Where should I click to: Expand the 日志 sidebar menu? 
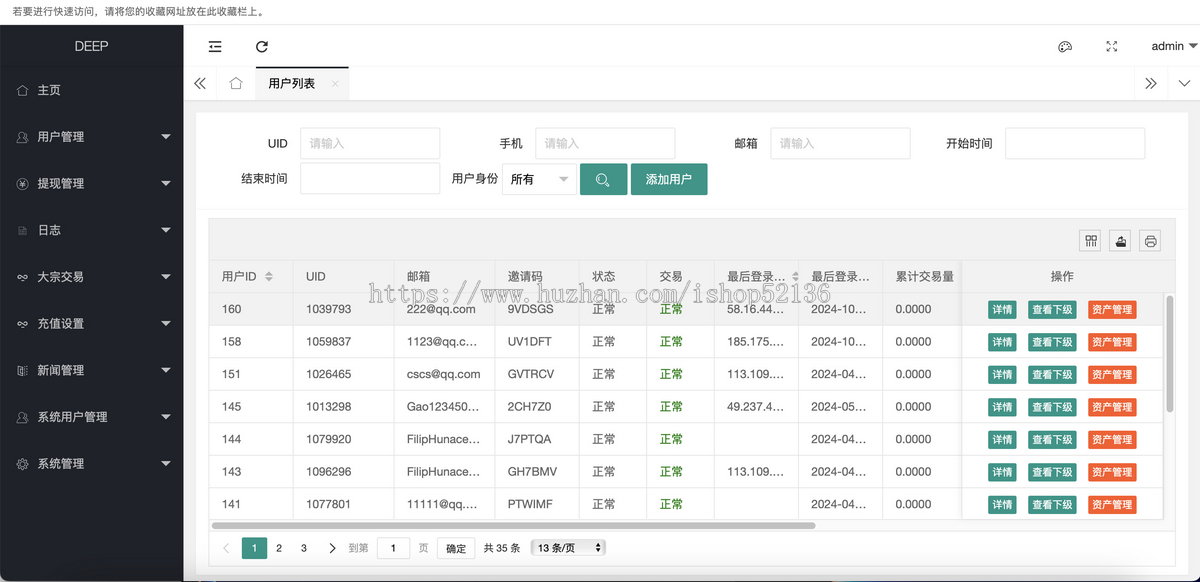coord(92,230)
